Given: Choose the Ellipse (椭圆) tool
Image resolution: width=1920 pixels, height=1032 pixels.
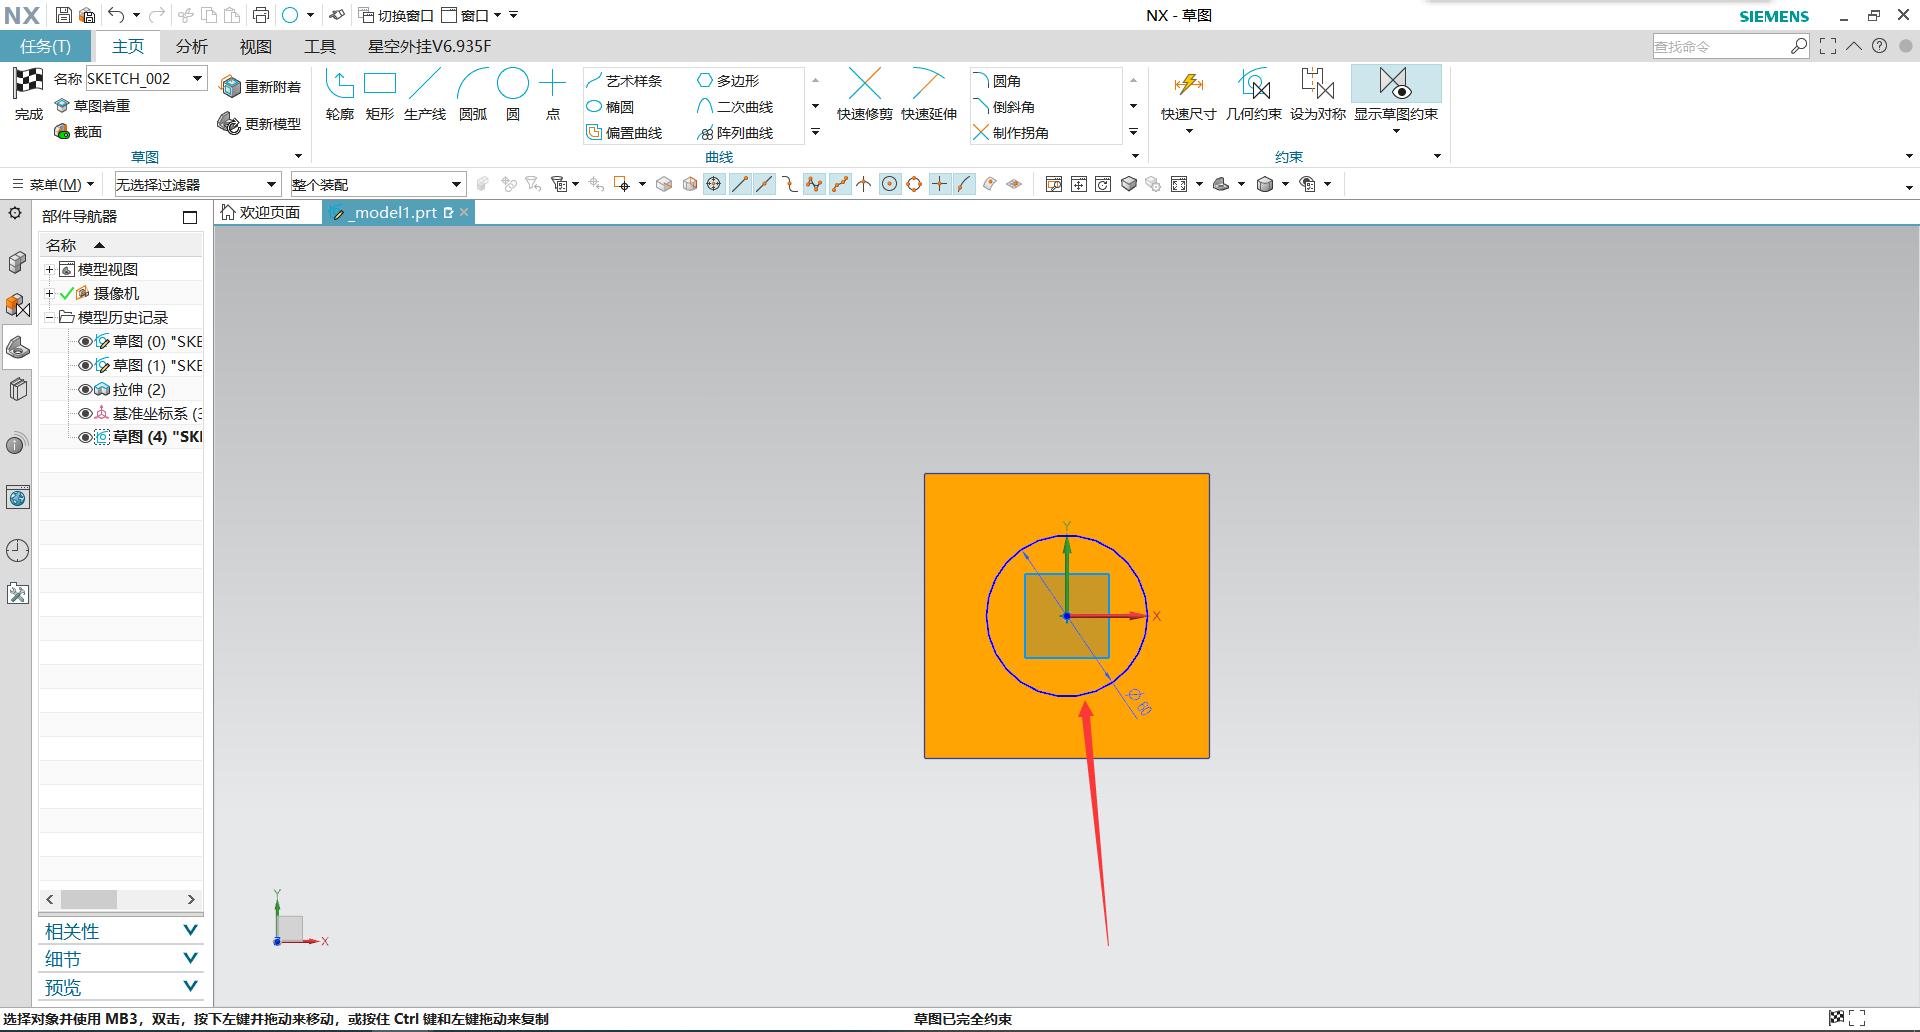Looking at the screenshot, I should (611, 107).
